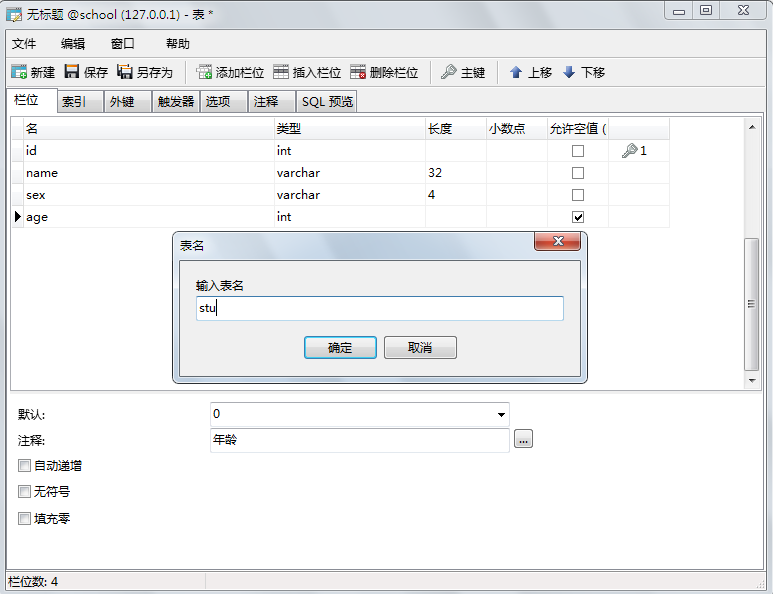Image resolution: width=773 pixels, height=594 pixels.
Task: Switch to the 触发器 tab
Action: click(x=176, y=102)
